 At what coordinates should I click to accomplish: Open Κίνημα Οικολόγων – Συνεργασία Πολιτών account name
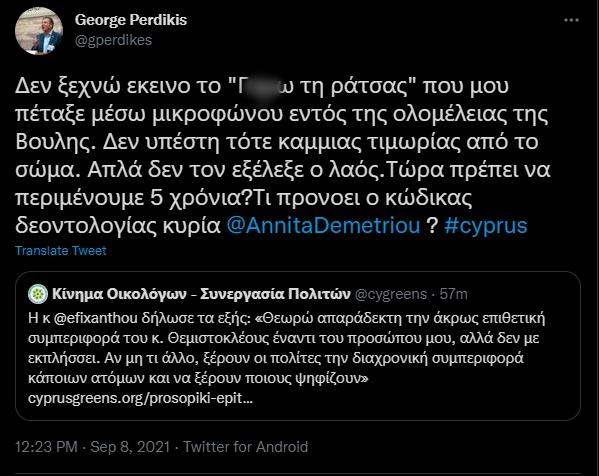pos(201,294)
